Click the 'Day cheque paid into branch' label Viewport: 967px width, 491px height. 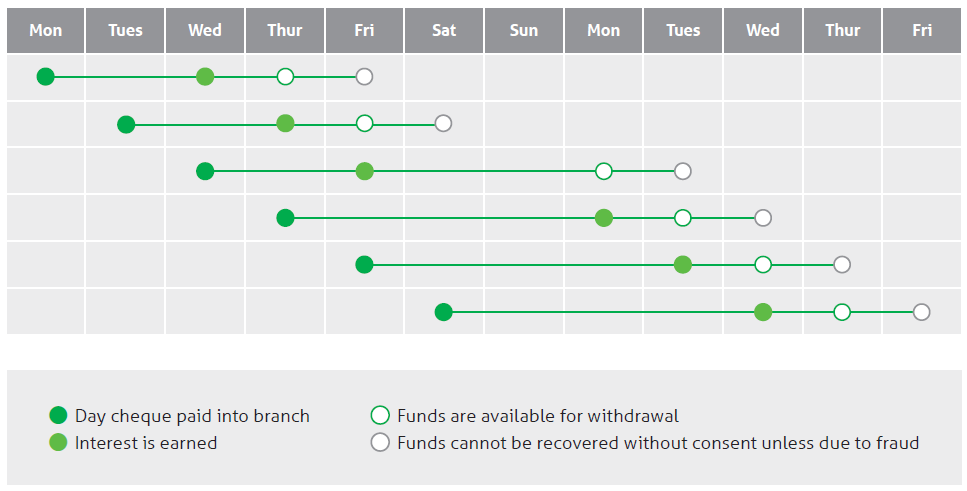point(192,416)
